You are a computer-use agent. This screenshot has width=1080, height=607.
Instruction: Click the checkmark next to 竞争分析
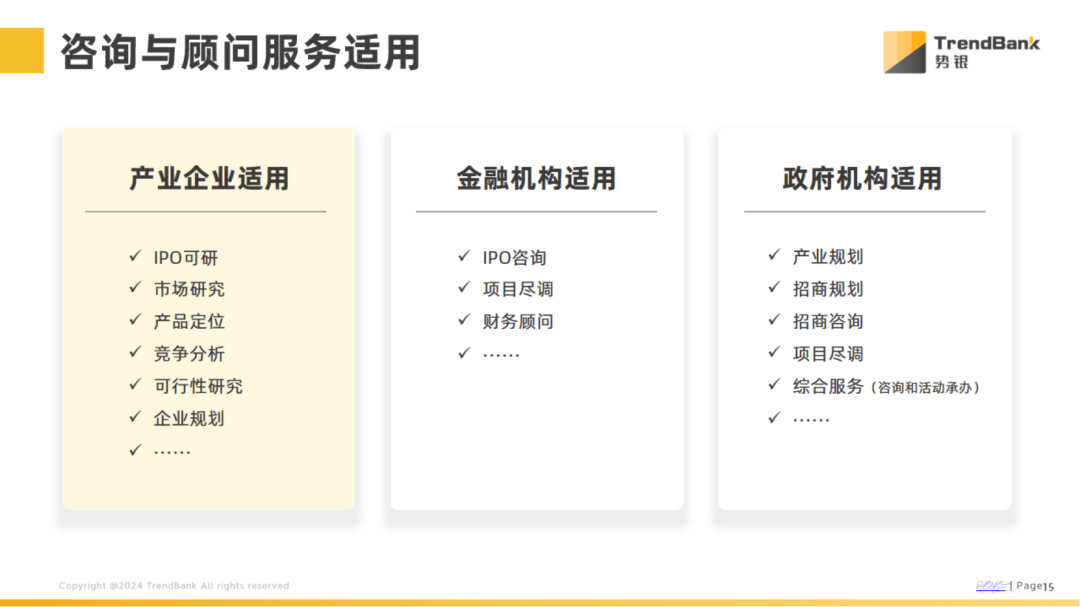(x=135, y=353)
